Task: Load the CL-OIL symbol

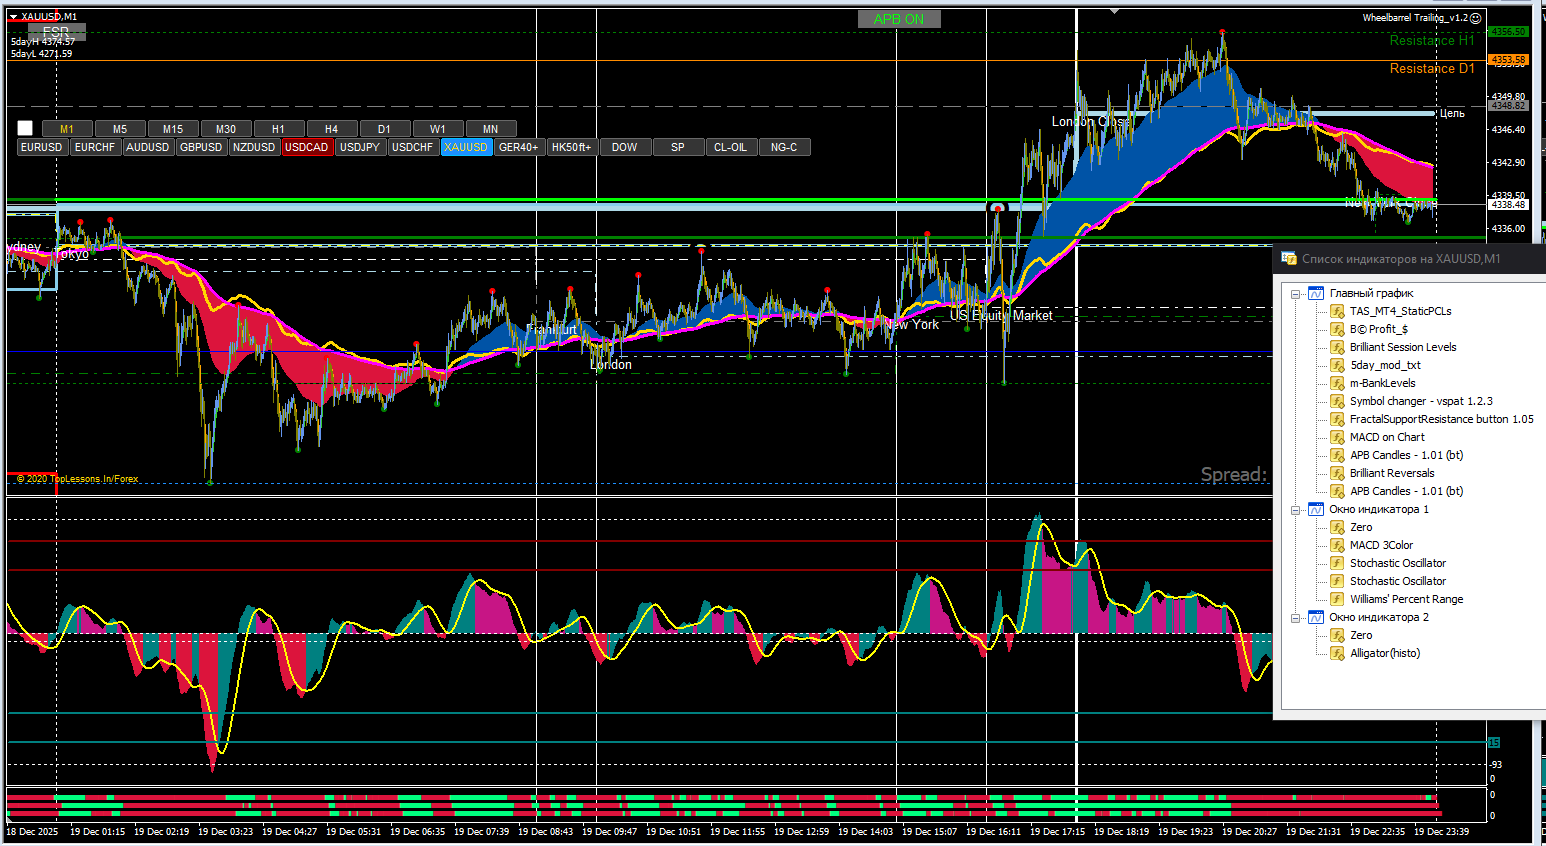Action: pyautogui.click(x=731, y=147)
